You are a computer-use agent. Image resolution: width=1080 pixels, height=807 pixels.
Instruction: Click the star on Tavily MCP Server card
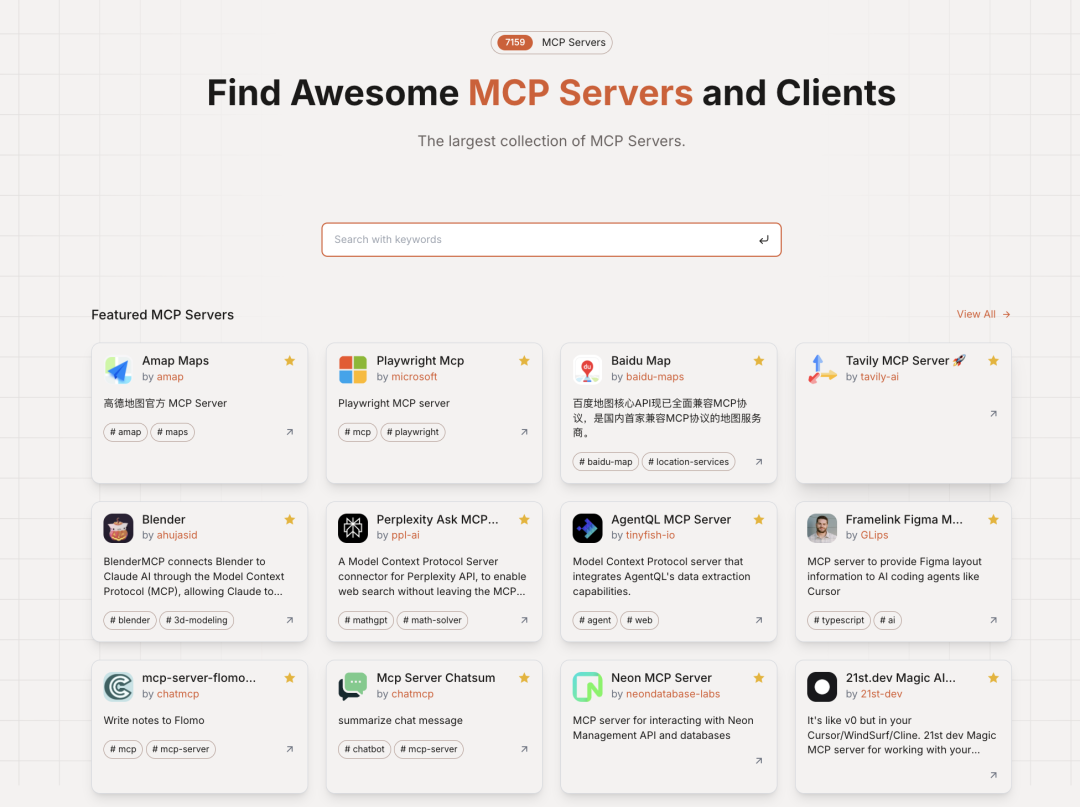tap(993, 361)
